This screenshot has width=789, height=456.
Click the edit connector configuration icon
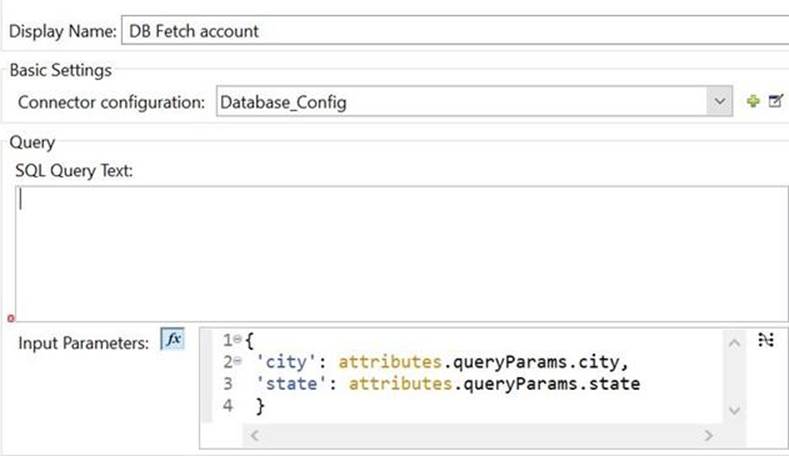click(774, 102)
